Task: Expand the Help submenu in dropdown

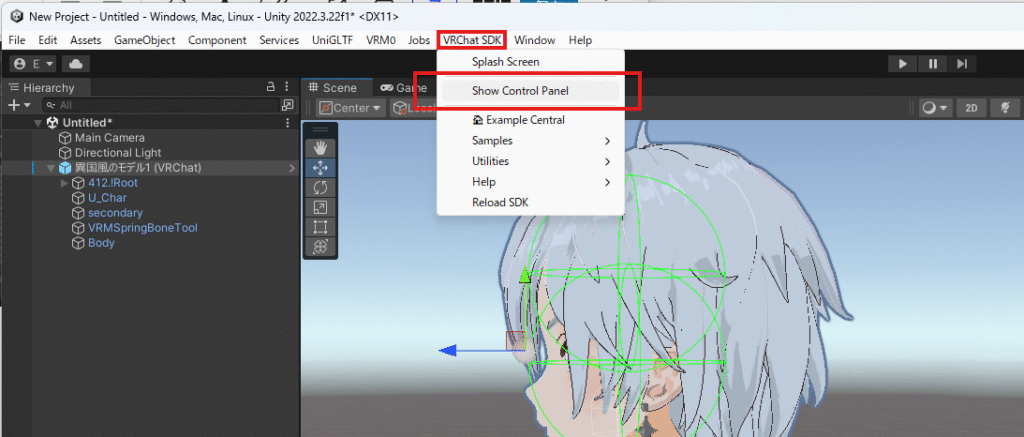Action: click(530, 182)
